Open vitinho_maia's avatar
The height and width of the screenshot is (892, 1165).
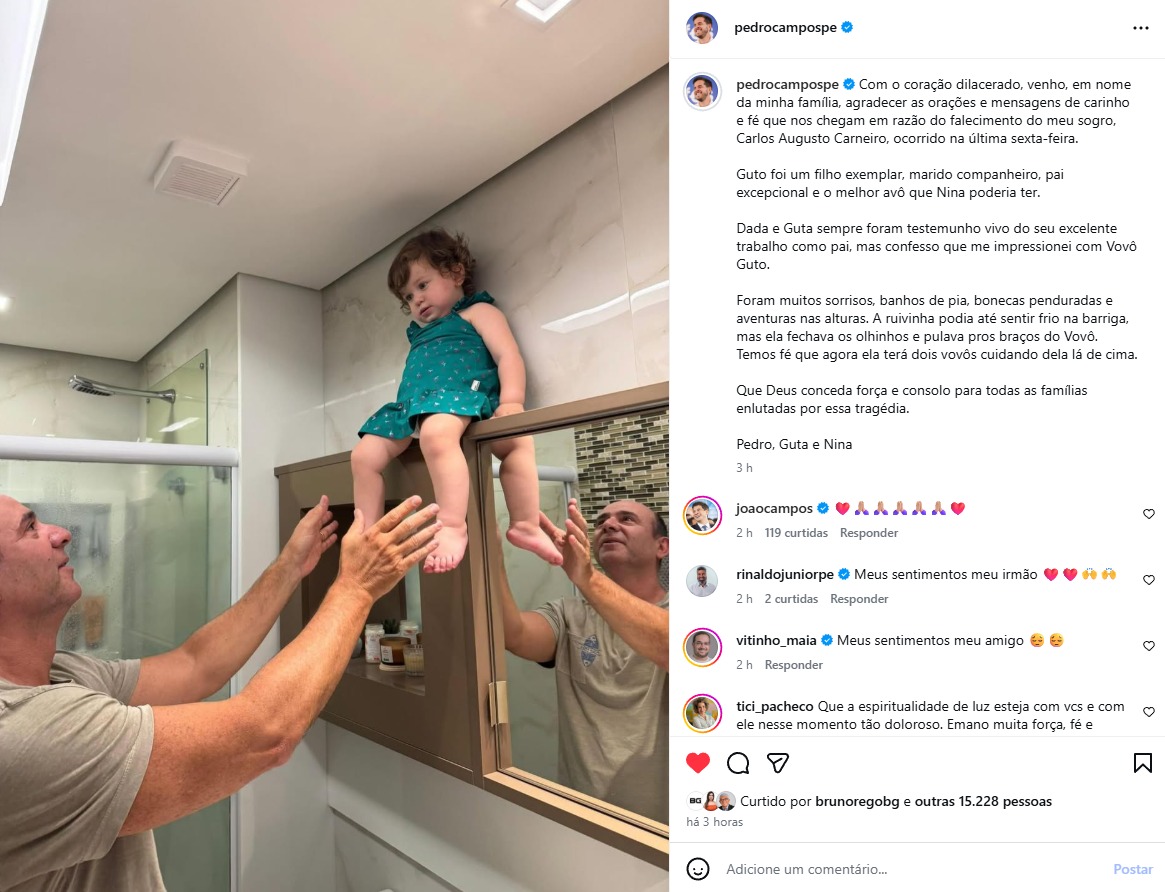point(702,648)
